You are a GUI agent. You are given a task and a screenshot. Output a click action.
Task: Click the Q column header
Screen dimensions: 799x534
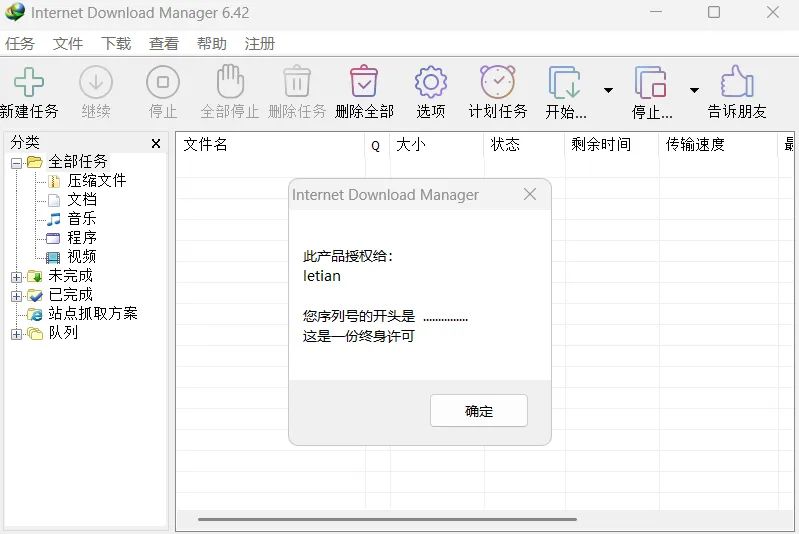pos(378,145)
